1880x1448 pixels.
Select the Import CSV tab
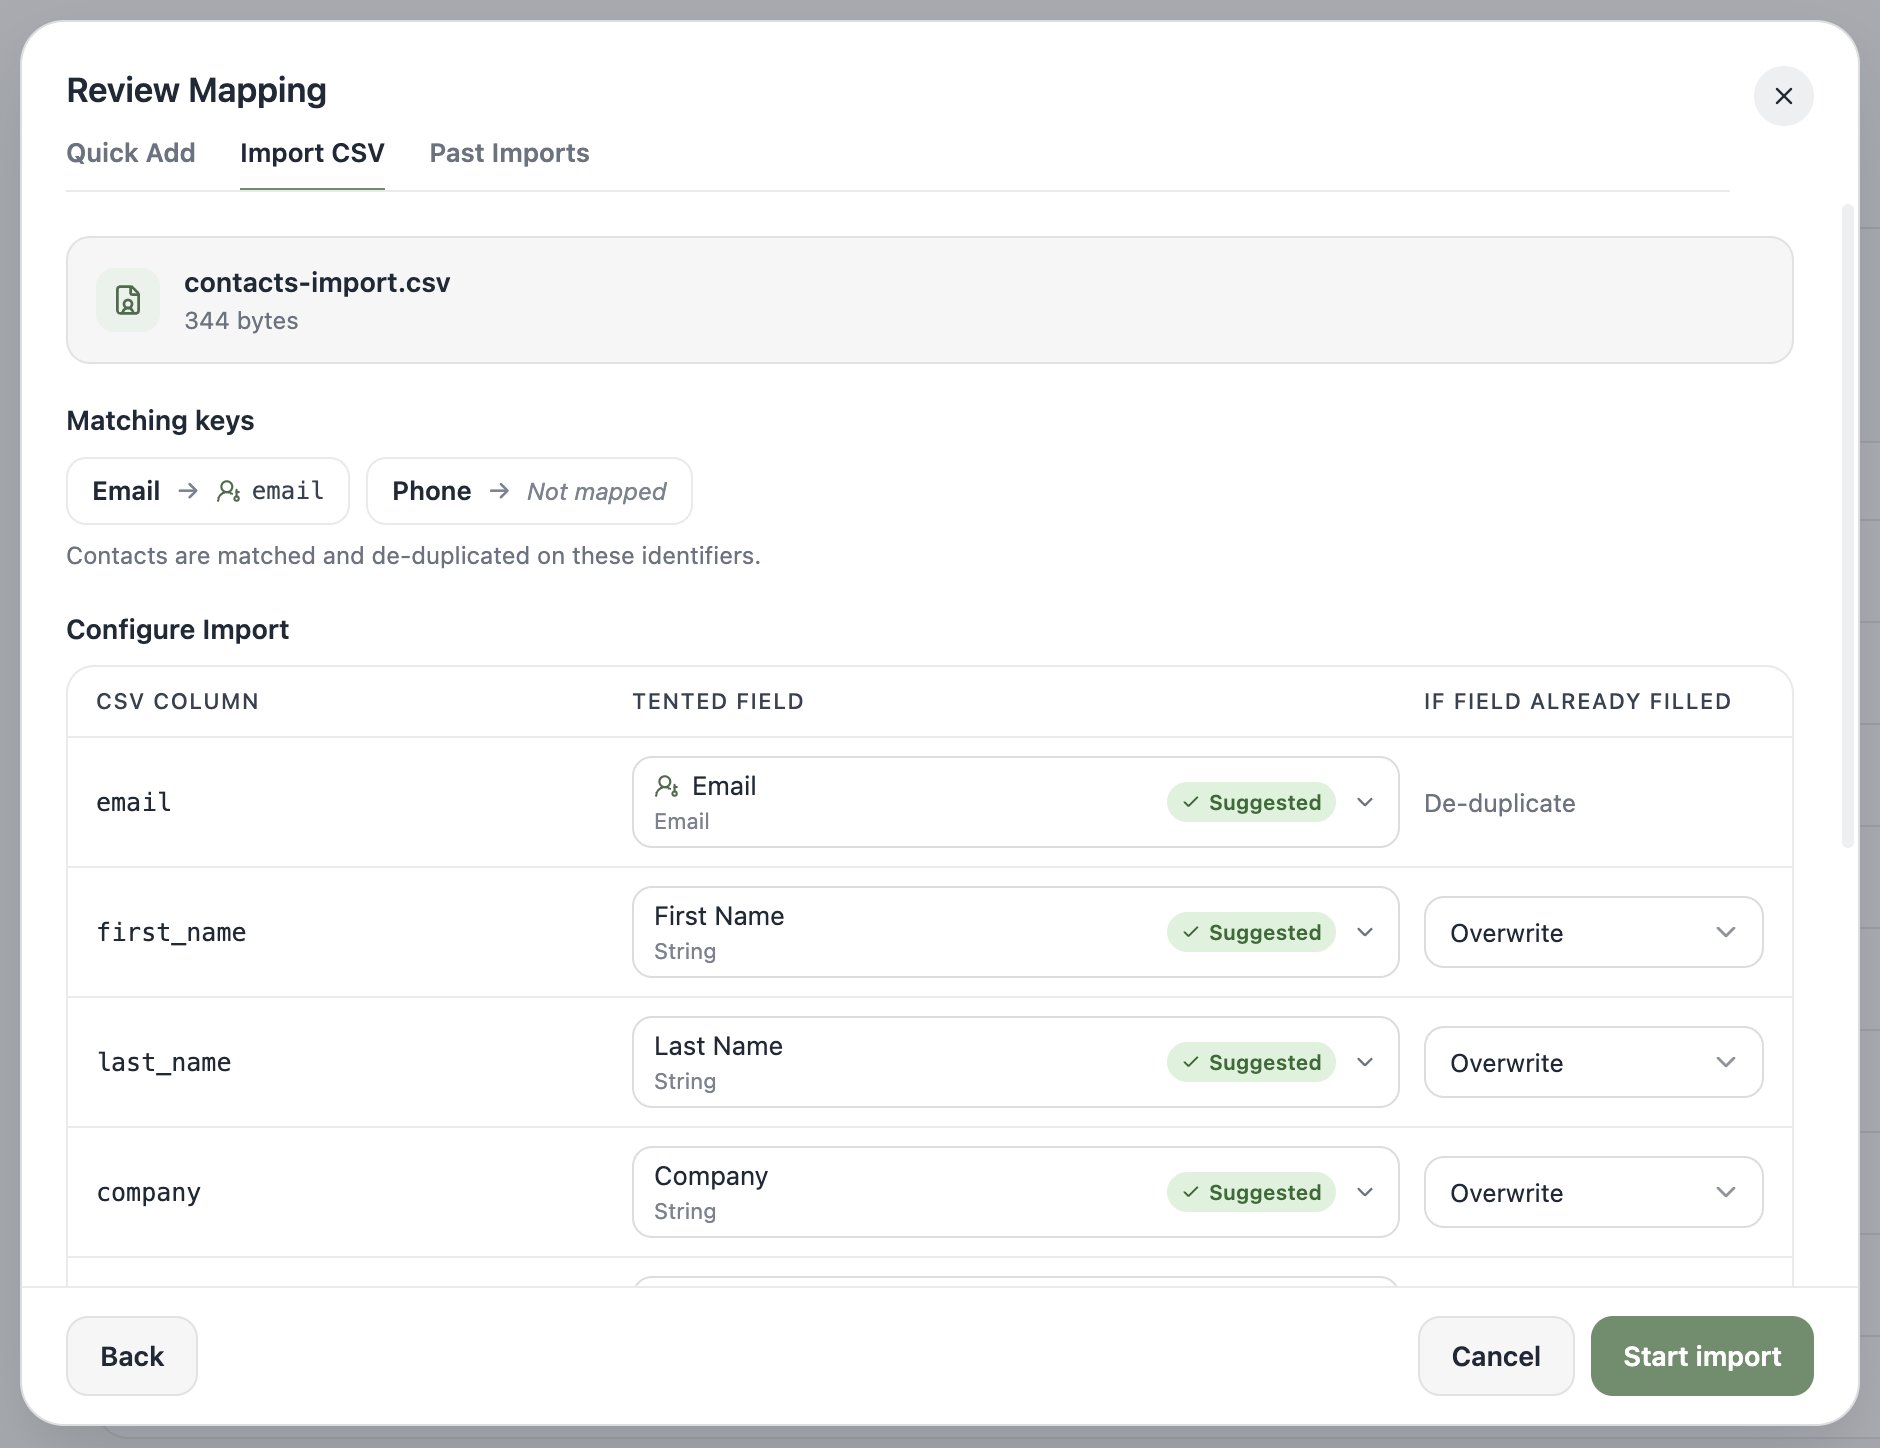(312, 153)
